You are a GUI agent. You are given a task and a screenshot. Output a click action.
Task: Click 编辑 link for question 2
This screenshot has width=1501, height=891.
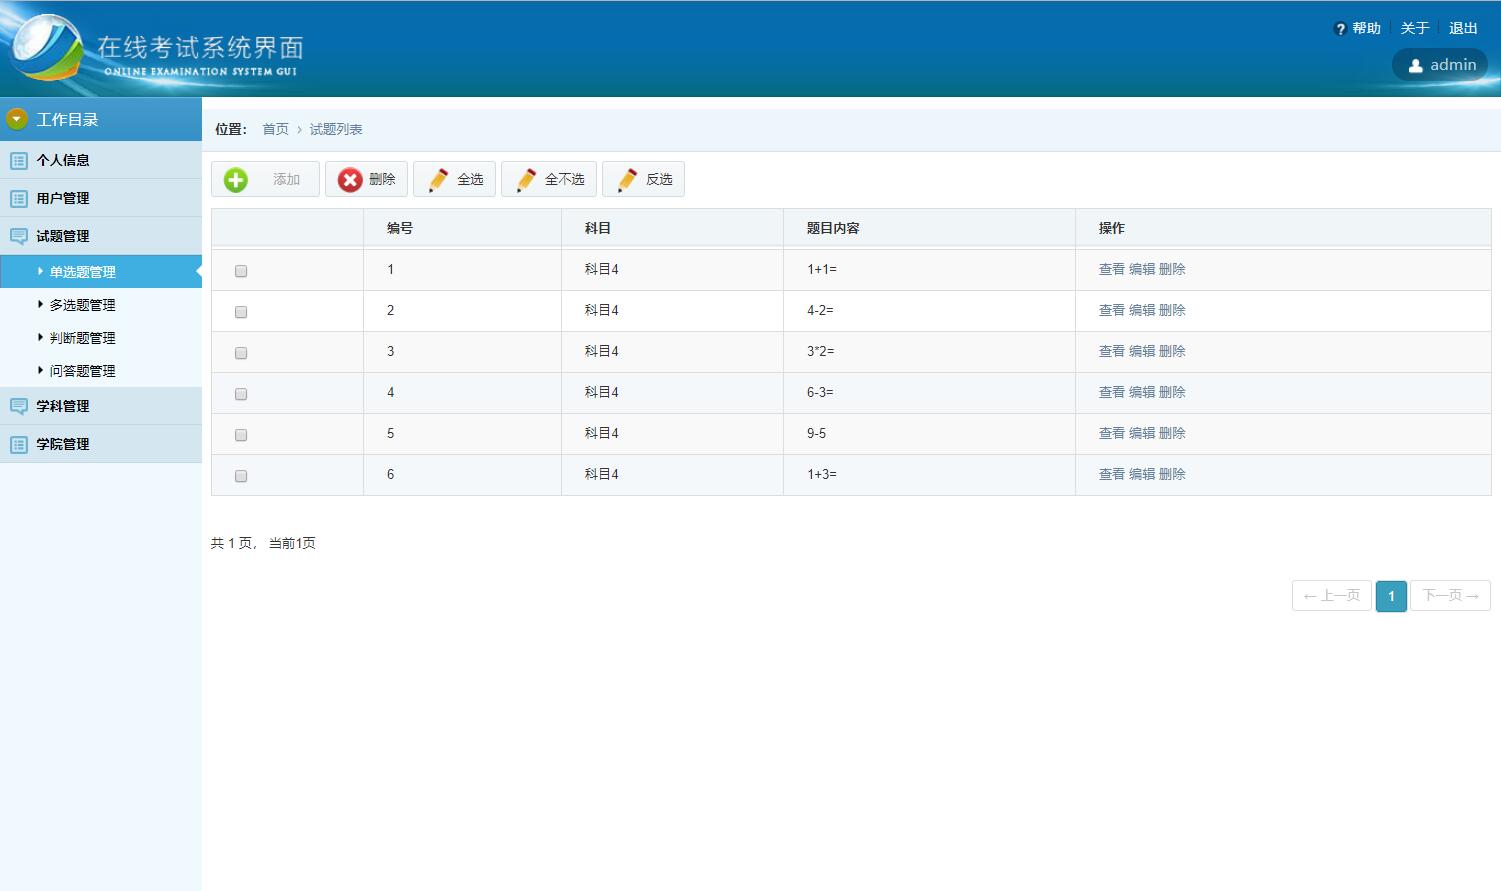pos(1142,311)
